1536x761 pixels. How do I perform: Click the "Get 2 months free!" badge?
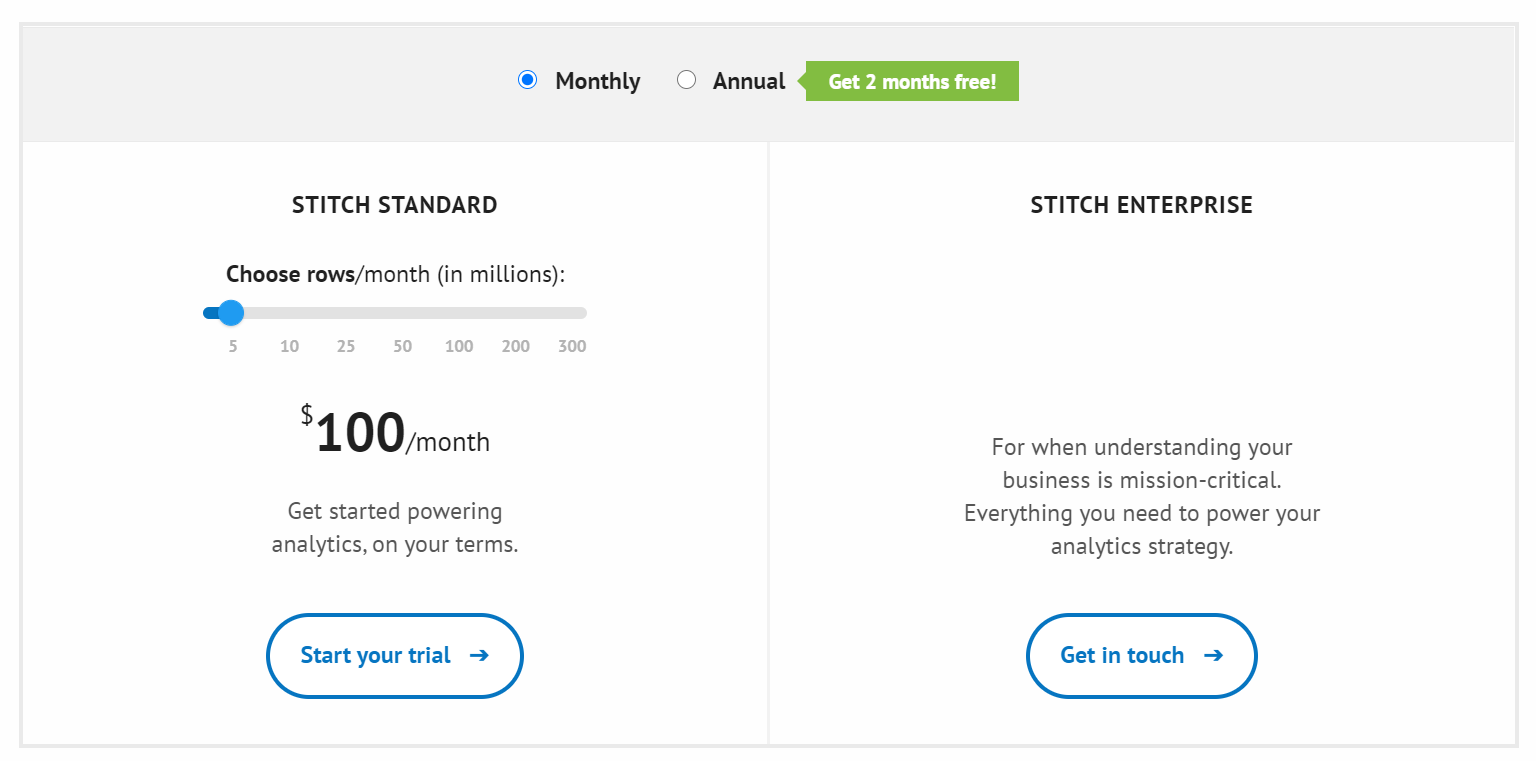912,81
